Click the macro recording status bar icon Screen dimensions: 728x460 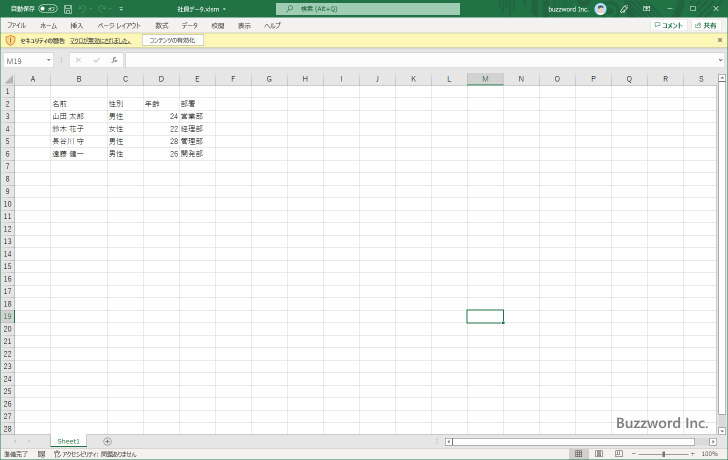point(41,454)
